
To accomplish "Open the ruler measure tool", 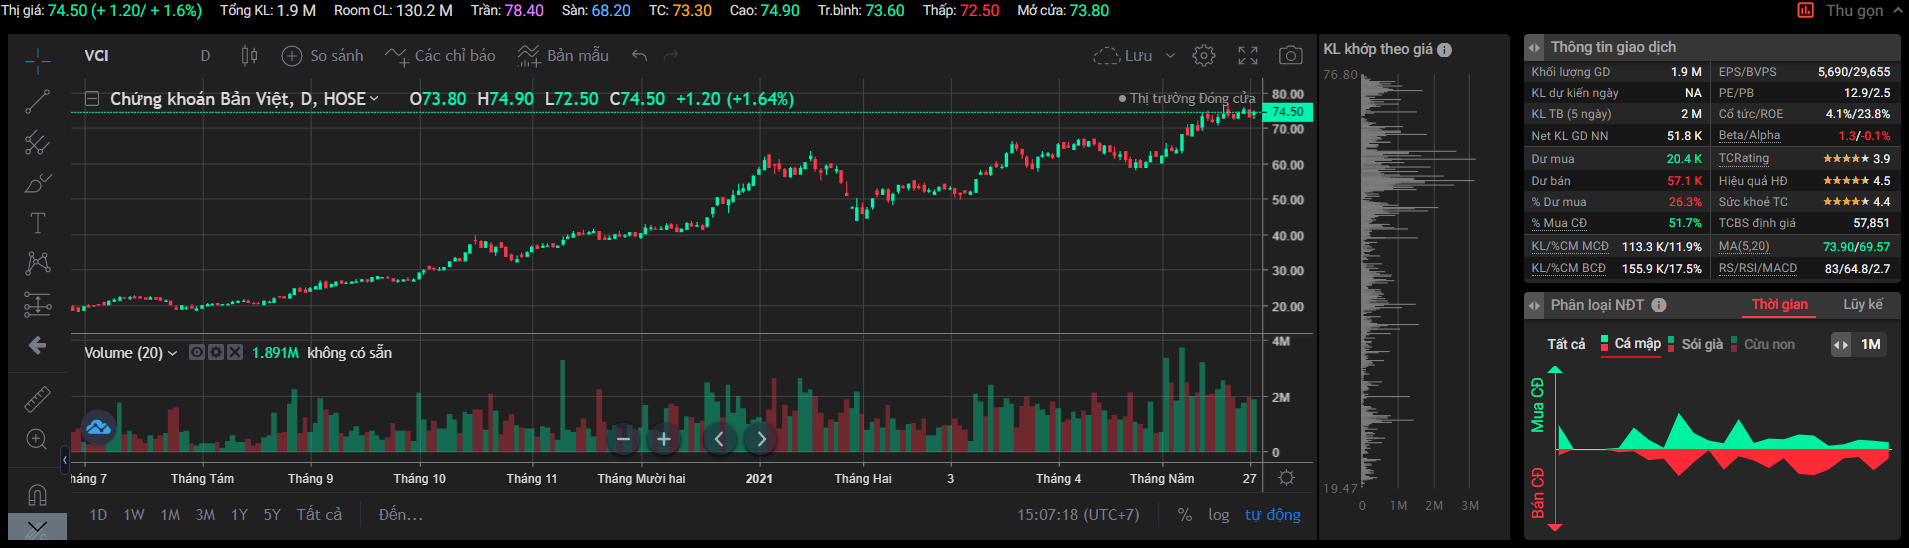I will coord(37,399).
